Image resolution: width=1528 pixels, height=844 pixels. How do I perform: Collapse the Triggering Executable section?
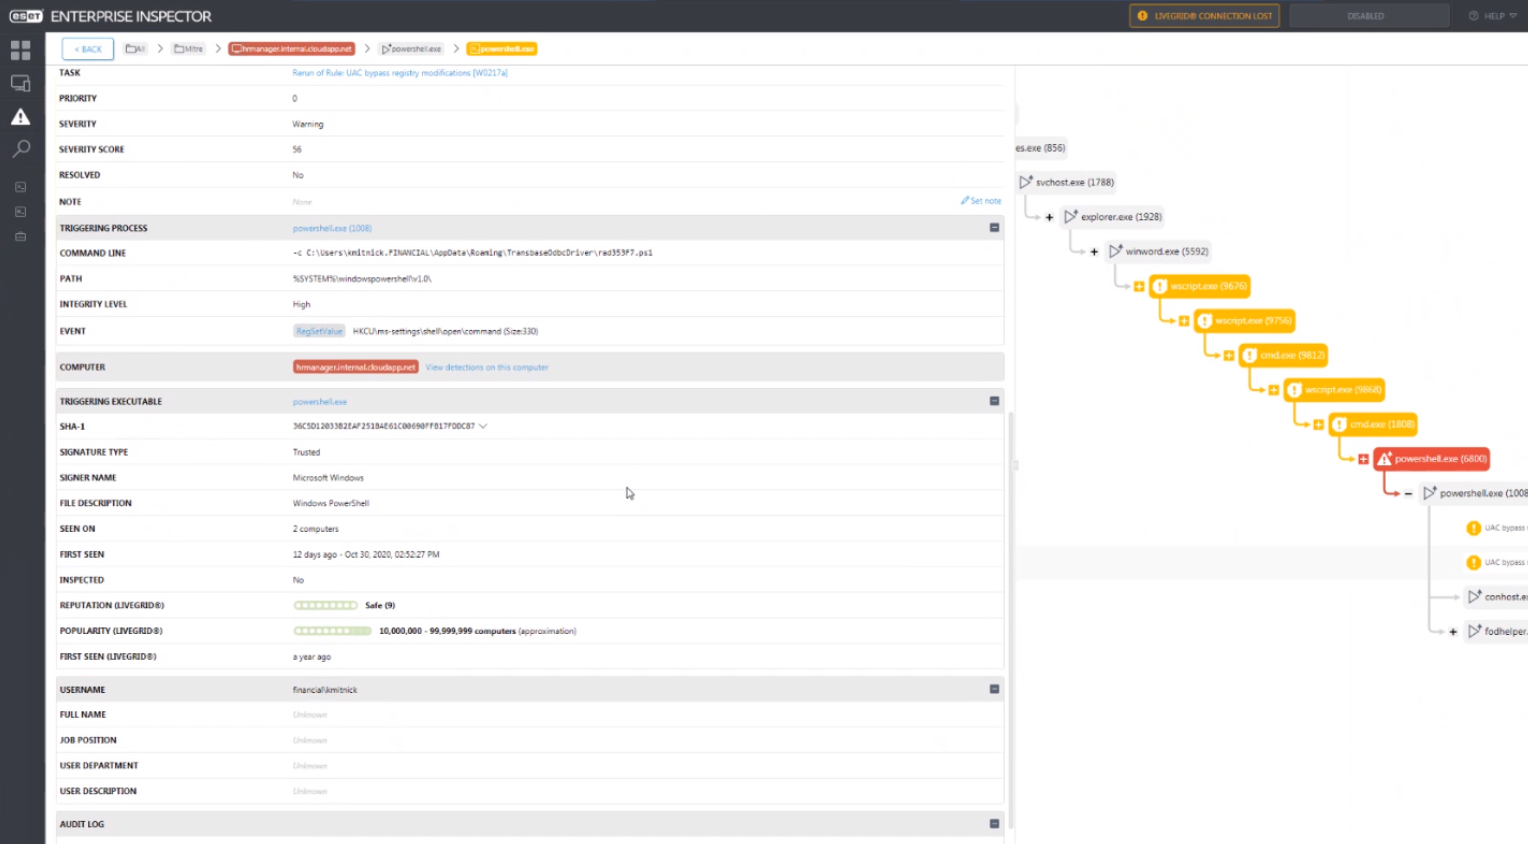(994, 401)
